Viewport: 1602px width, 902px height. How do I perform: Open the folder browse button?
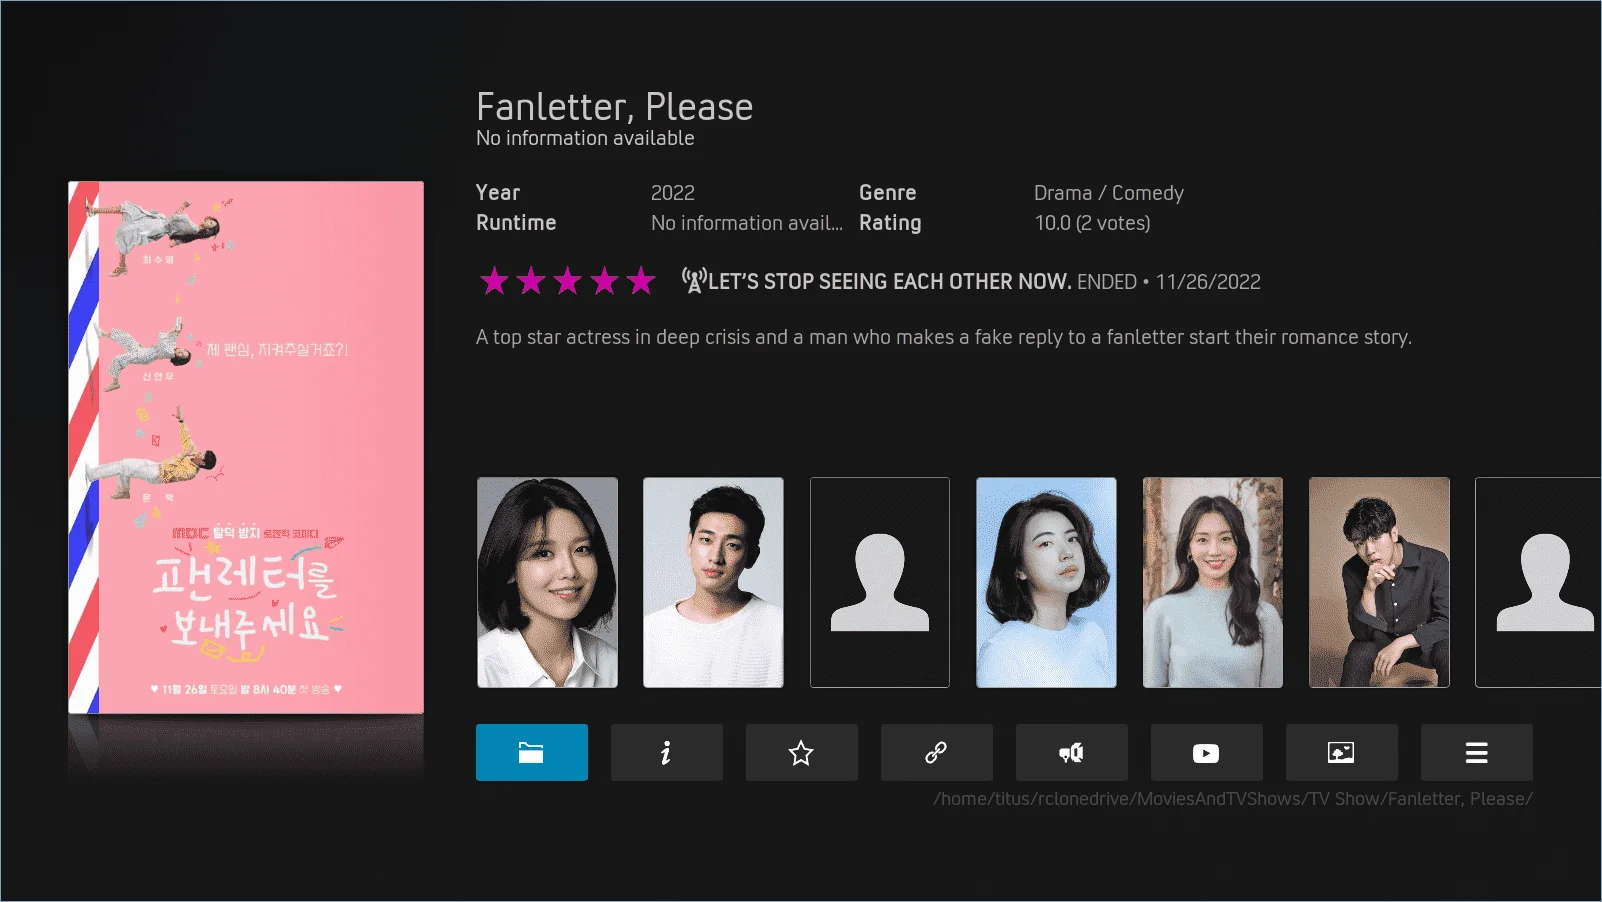pyautogui.click(x=532, y=752)
